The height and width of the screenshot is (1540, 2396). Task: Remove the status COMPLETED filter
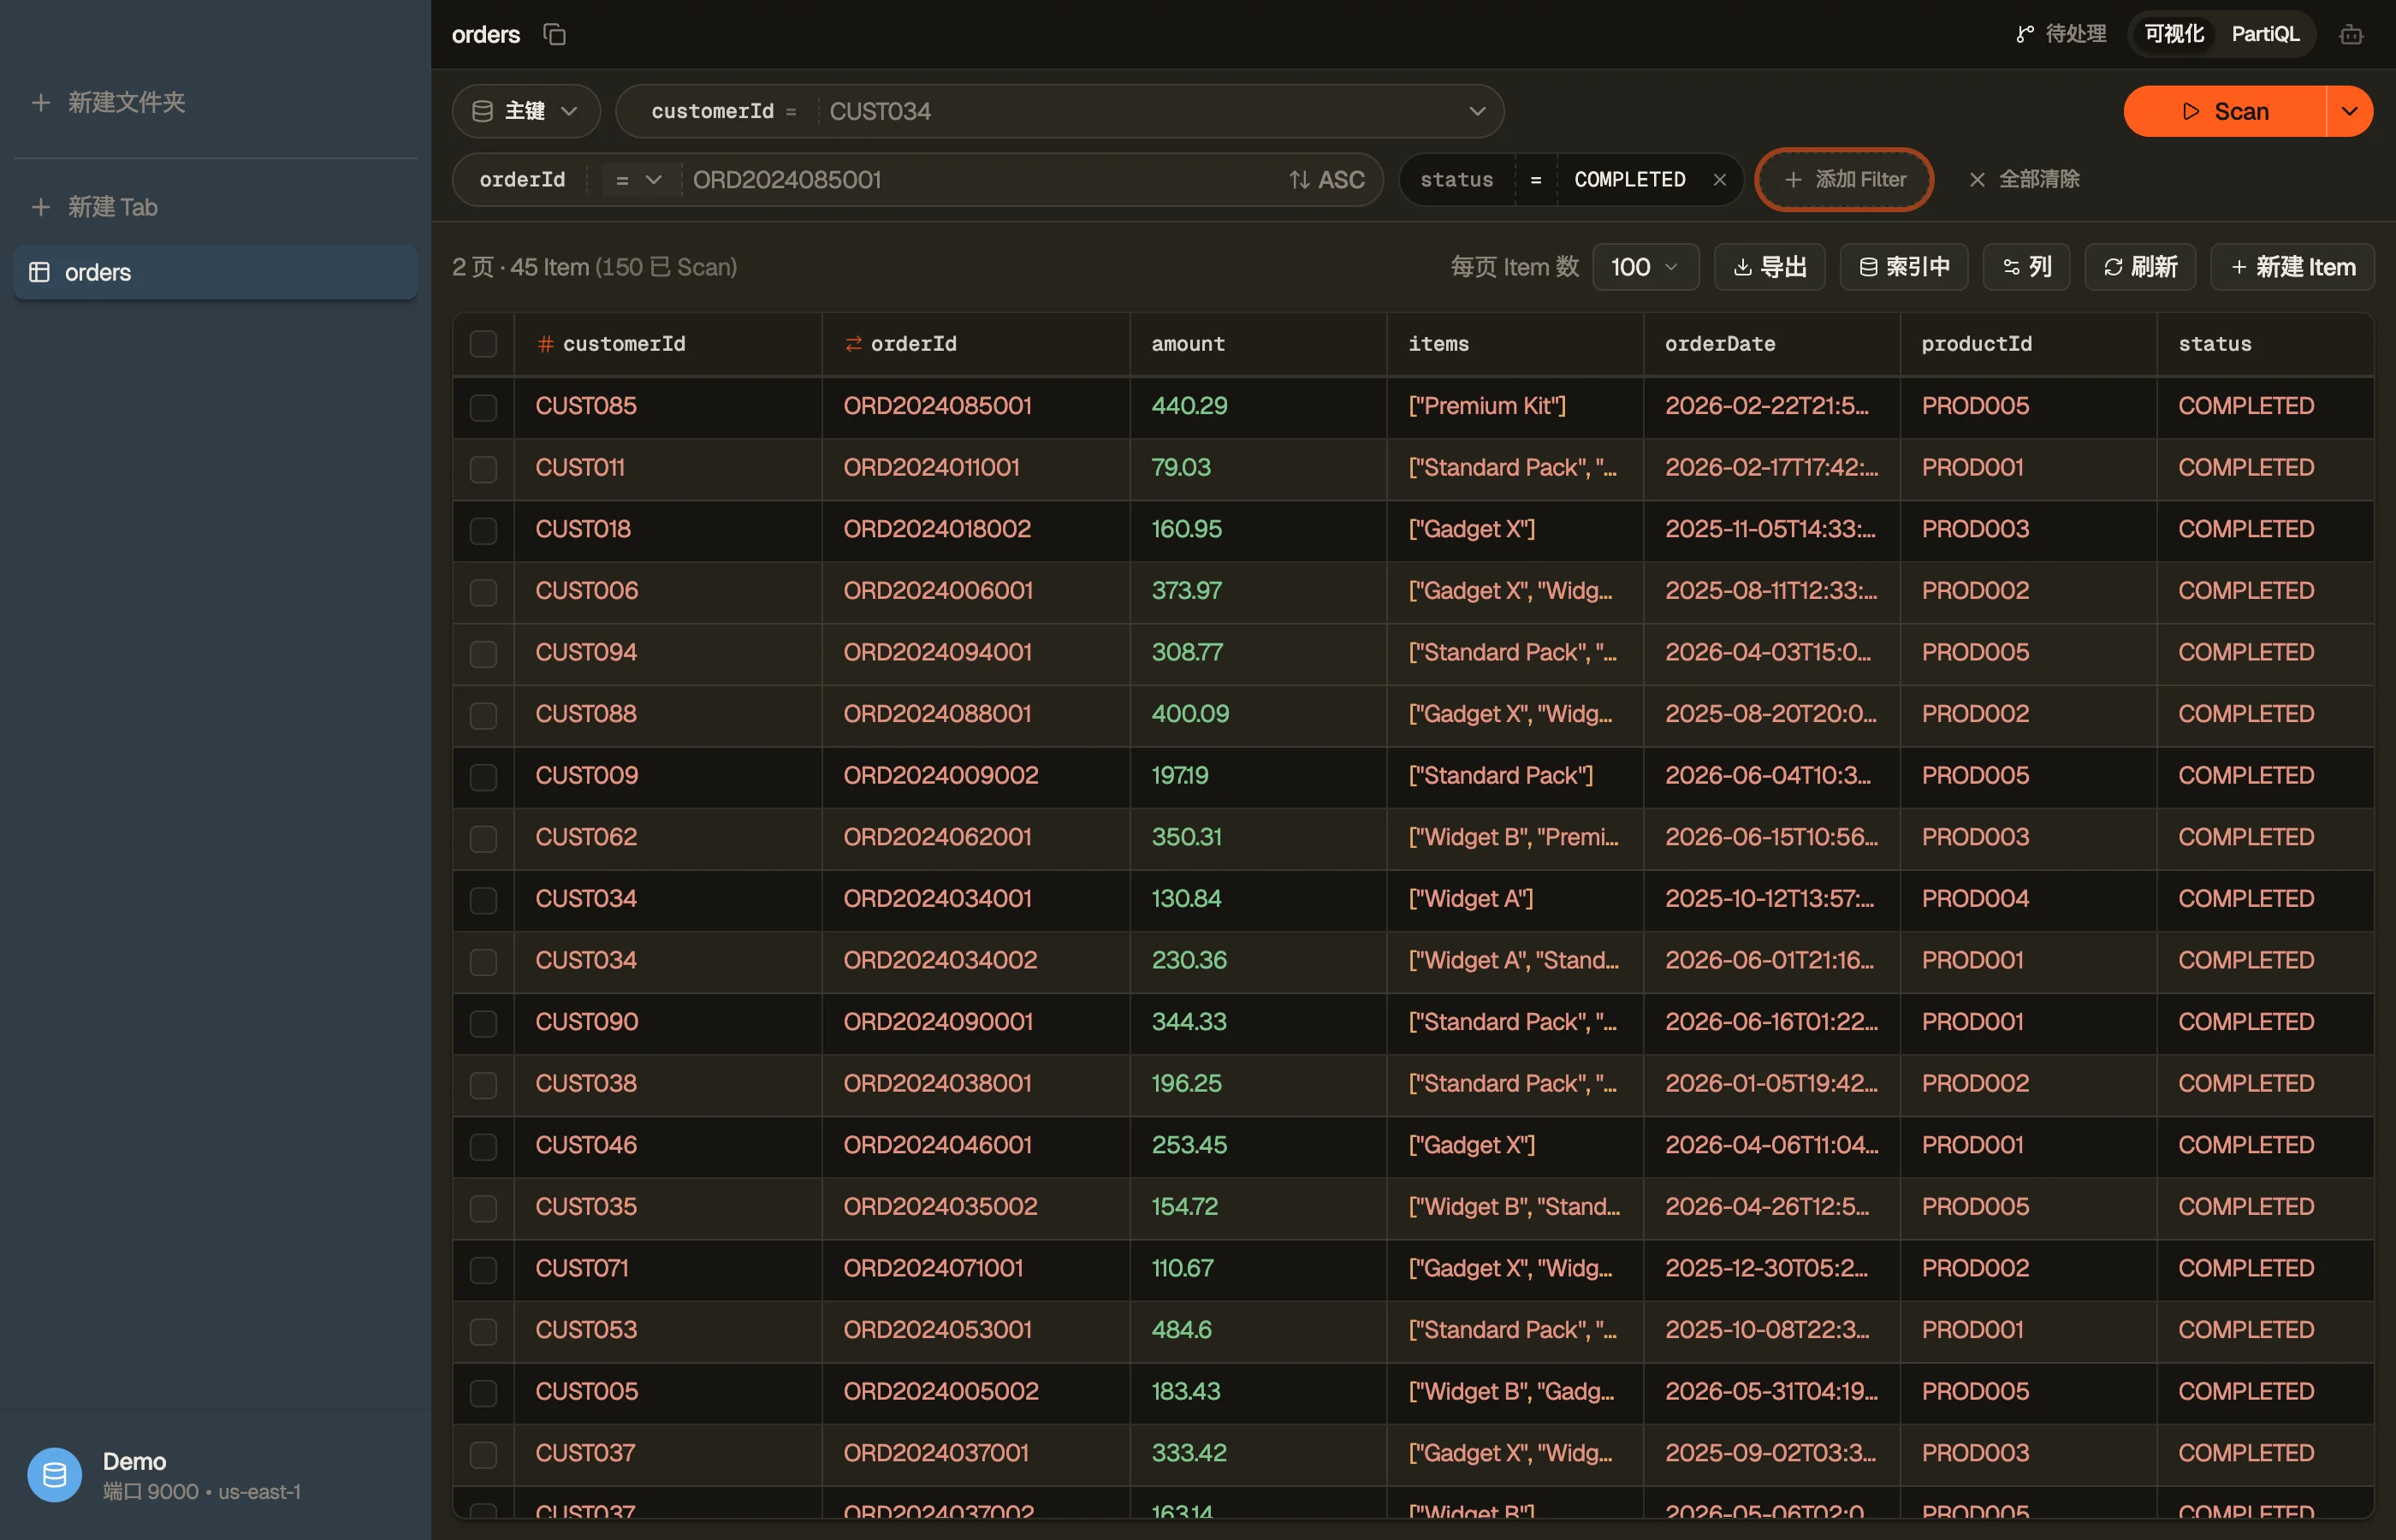point(1719,180)
